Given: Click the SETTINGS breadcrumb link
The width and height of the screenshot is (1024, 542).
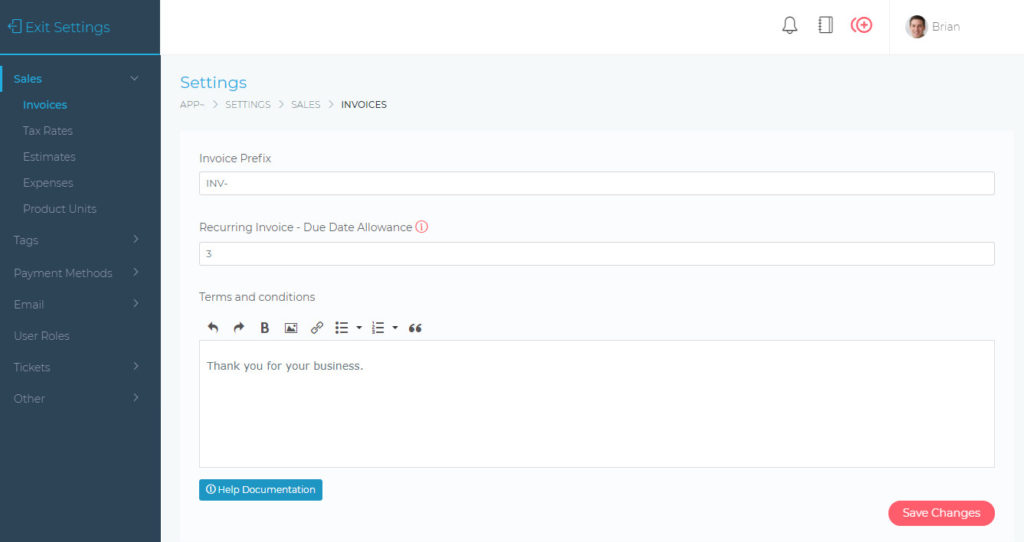Looking at the screenshot, I should [x=248, y=104].
